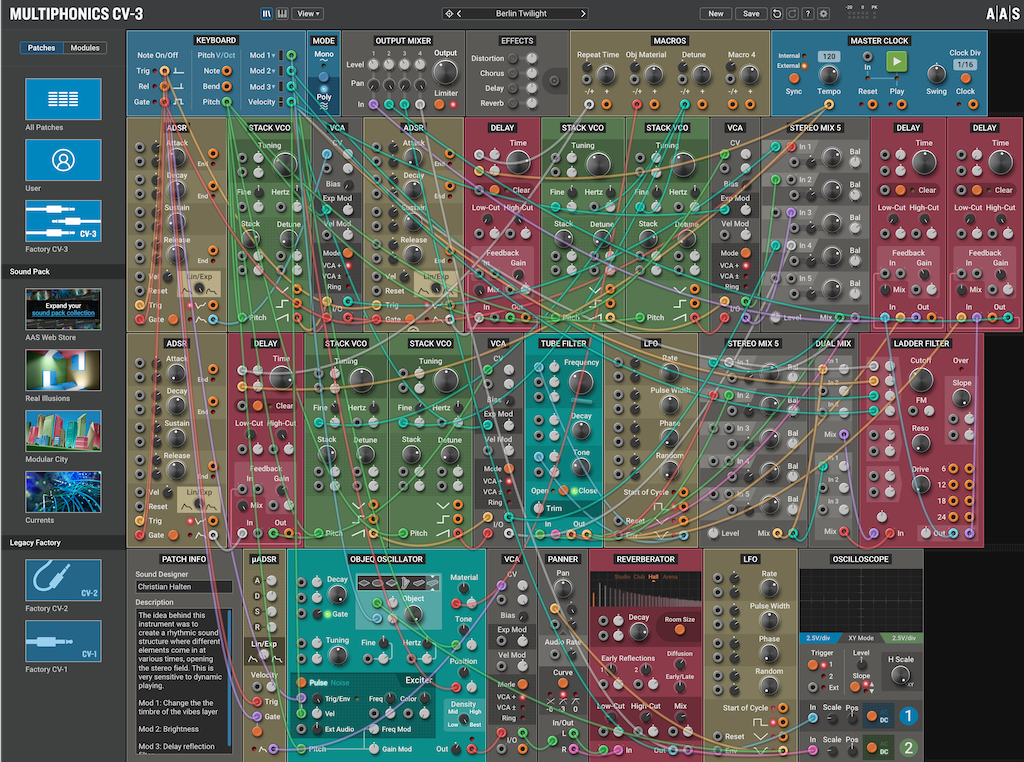Click the Keyboard Velocity output jack
Viewport: 1024px width, 762px height.
click(x=291, y=102)
